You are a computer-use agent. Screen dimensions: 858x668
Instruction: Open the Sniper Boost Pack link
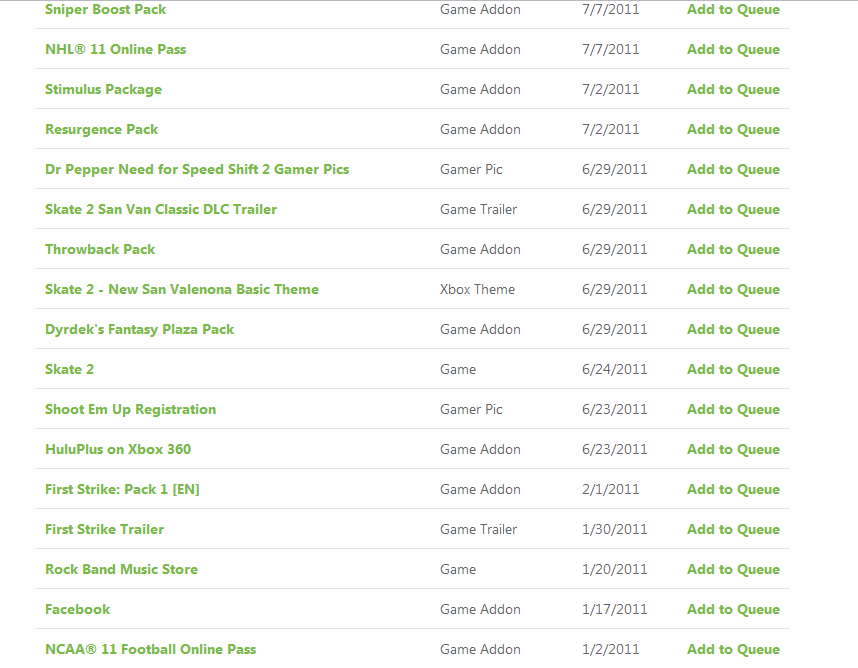pyautogui.click(x=106, y=9)
